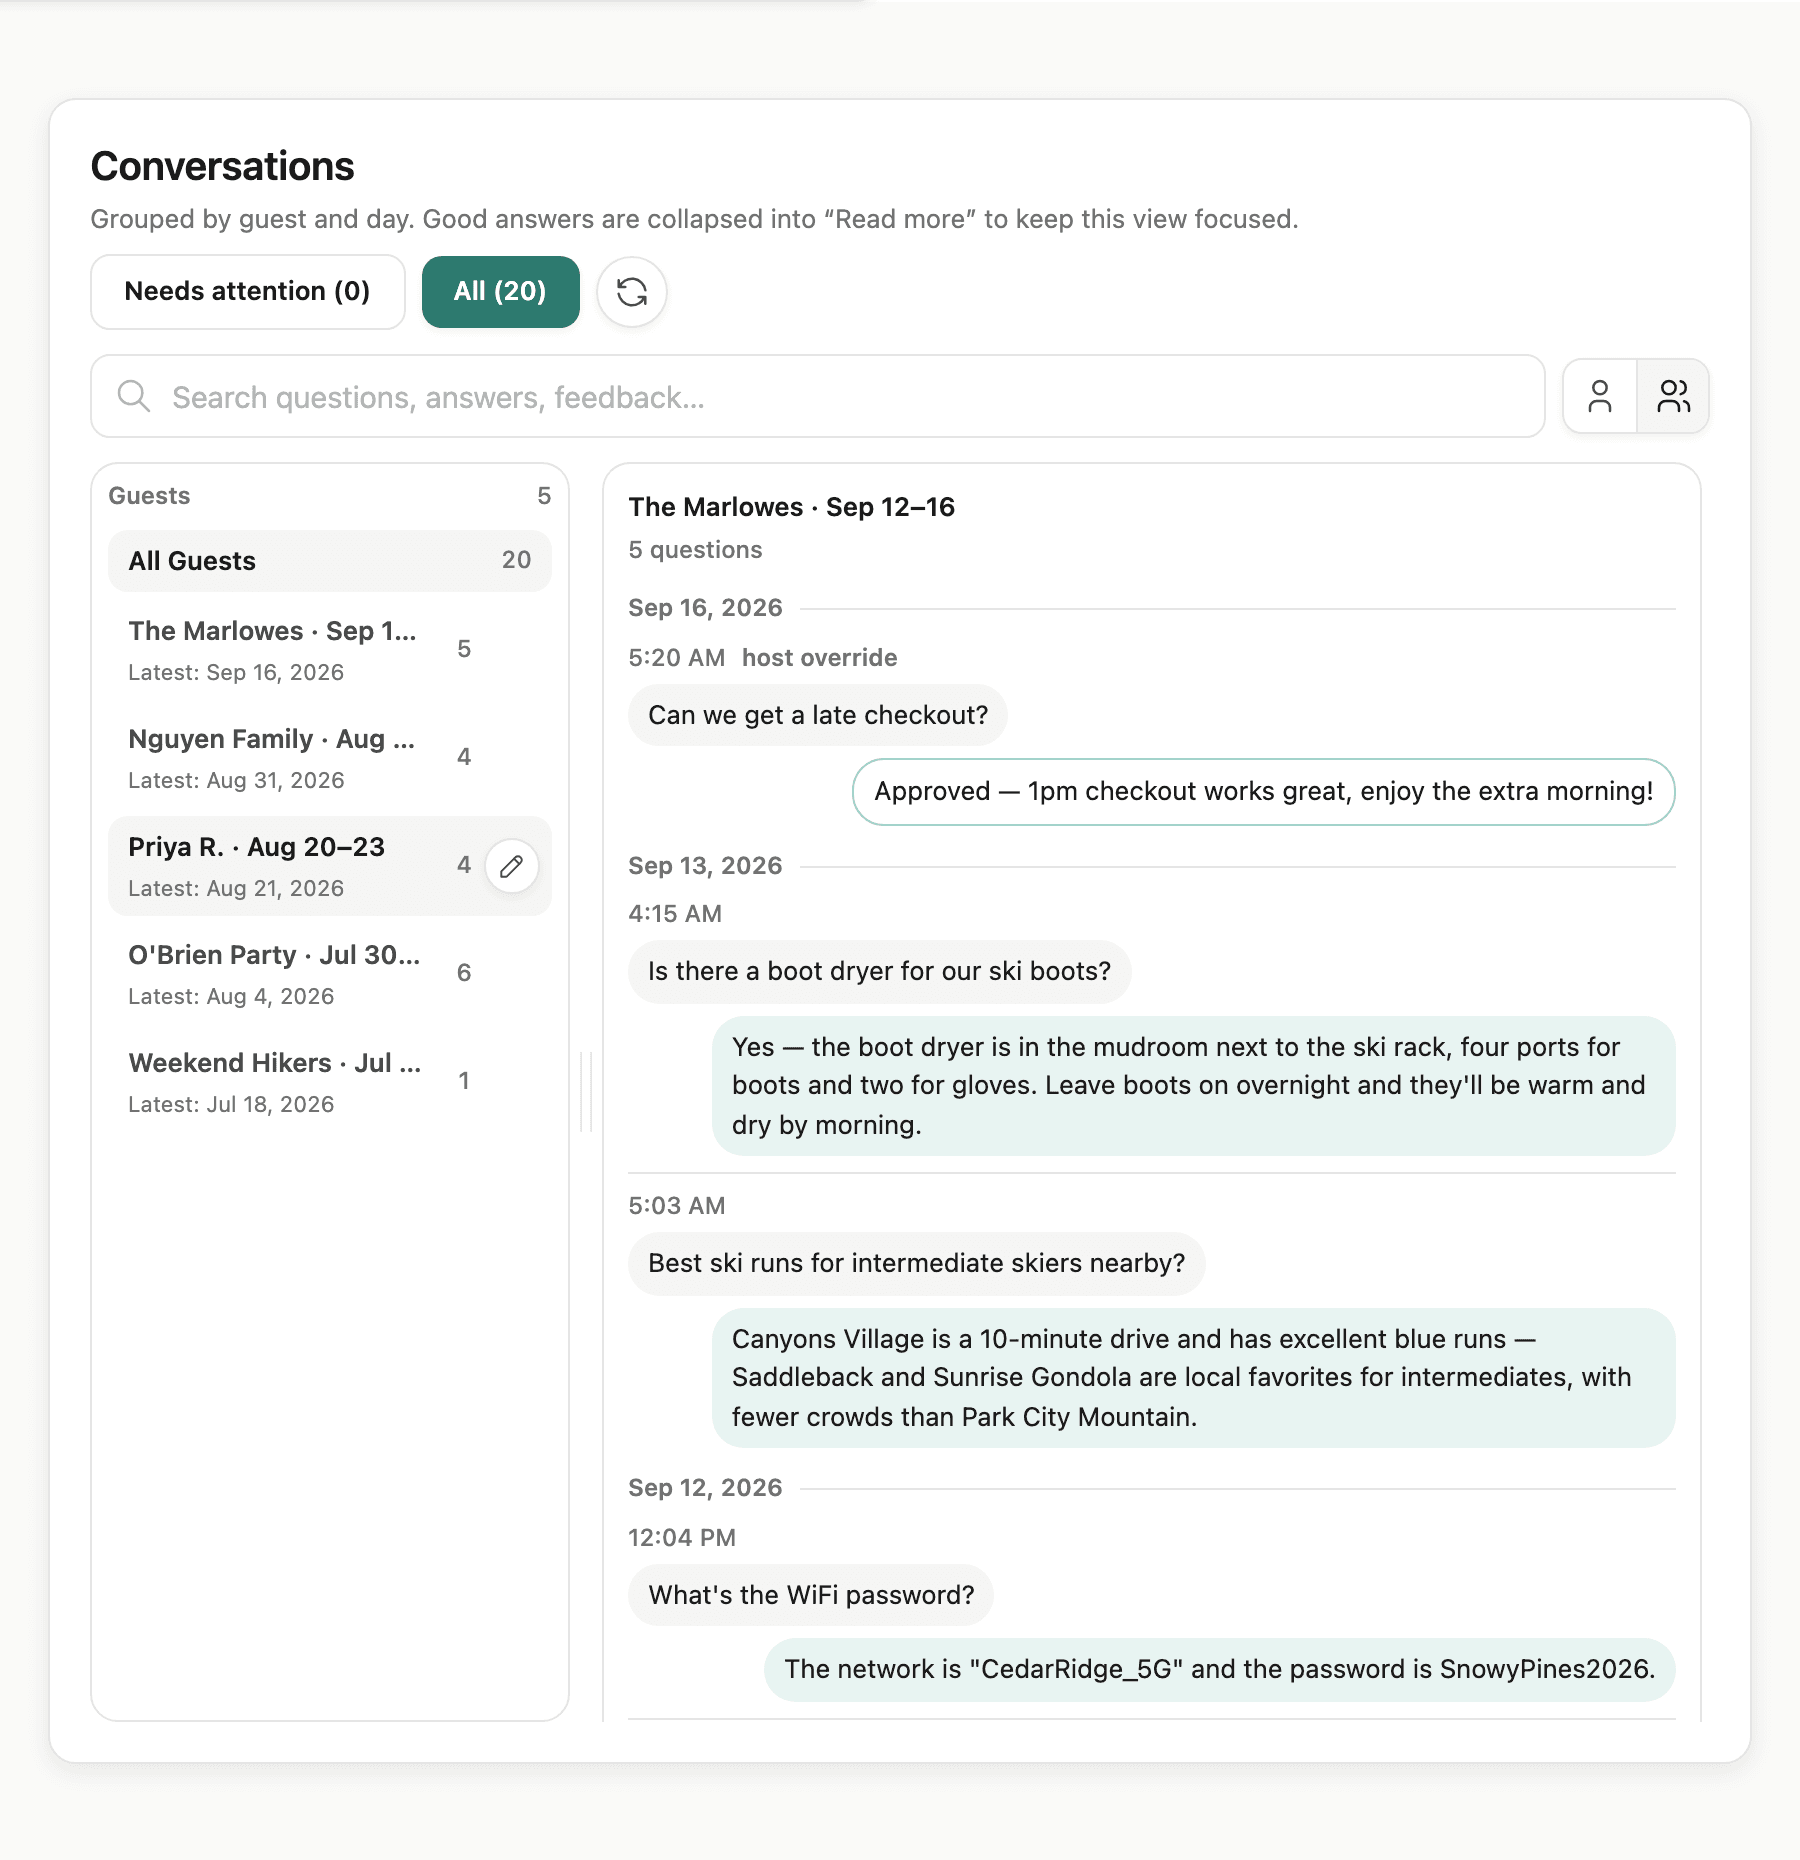Click the "5 questions" subtitle
The image size is (1800, 1860).
coord(695,550)
